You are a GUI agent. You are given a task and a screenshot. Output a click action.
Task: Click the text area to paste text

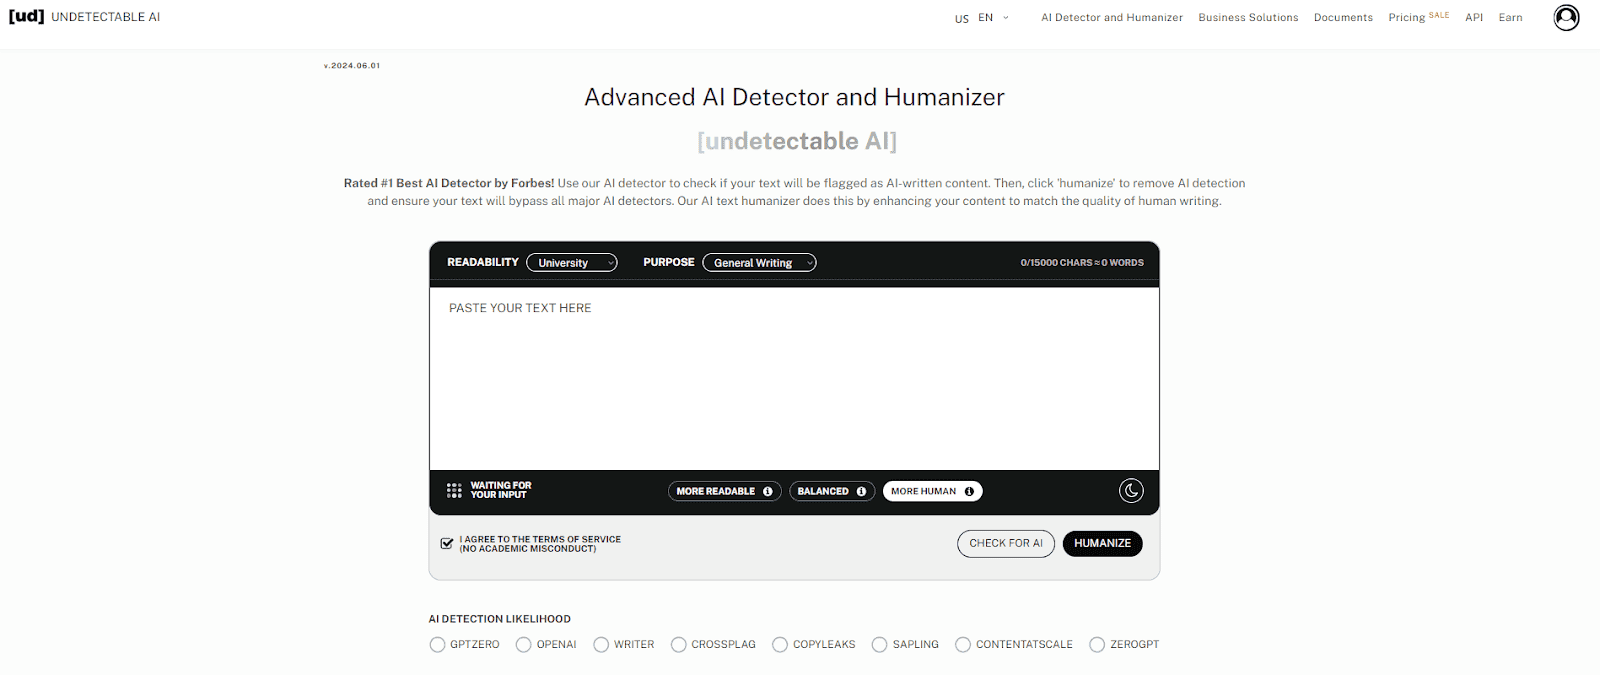pyautogui.click(x=794, y=379)
